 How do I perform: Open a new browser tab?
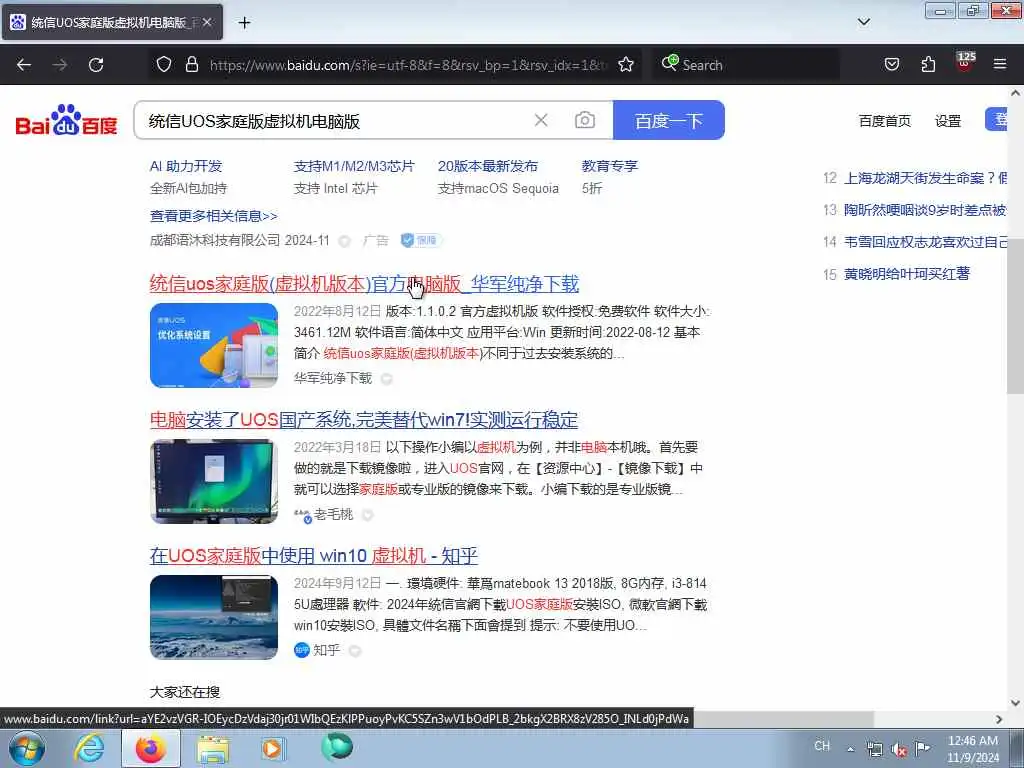pyautogui.click(x=244, y=23)
